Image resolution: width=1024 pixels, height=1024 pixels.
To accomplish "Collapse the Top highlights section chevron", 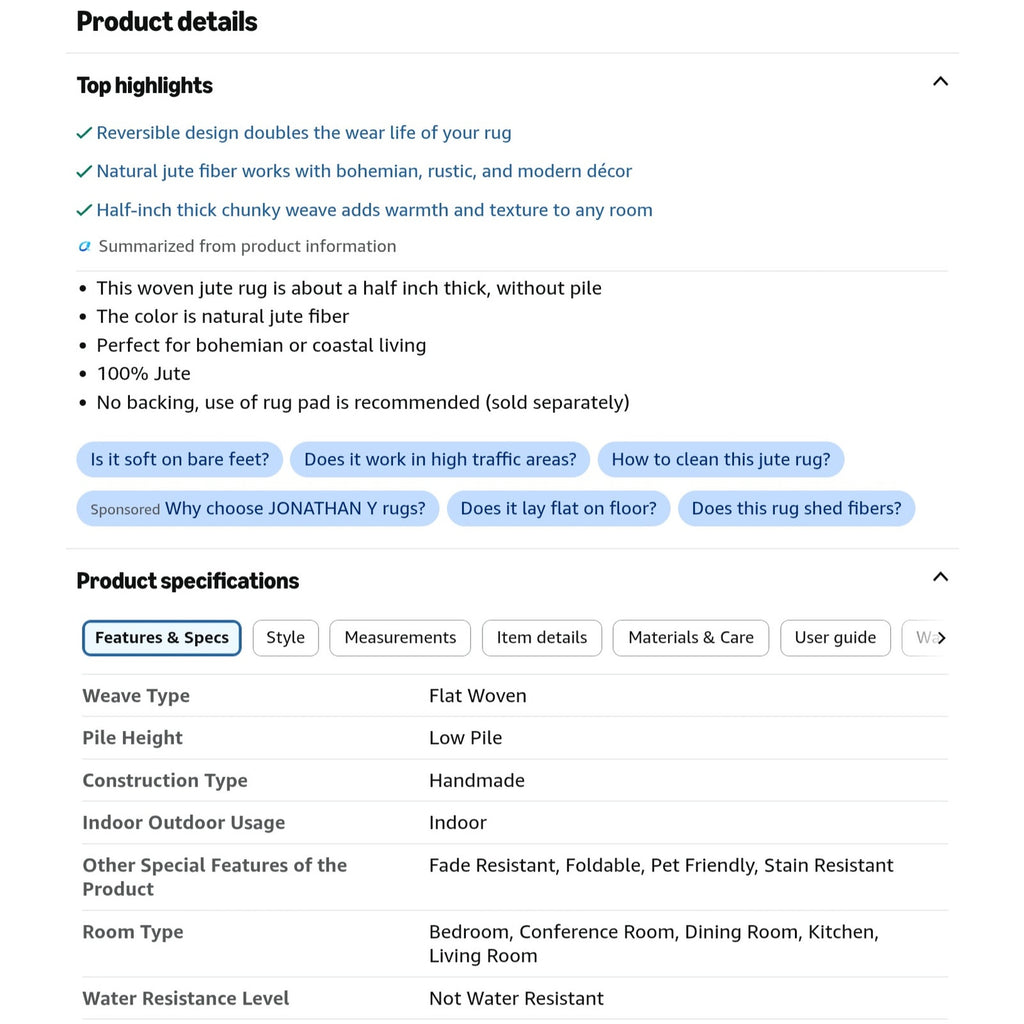I will point(940,82).
